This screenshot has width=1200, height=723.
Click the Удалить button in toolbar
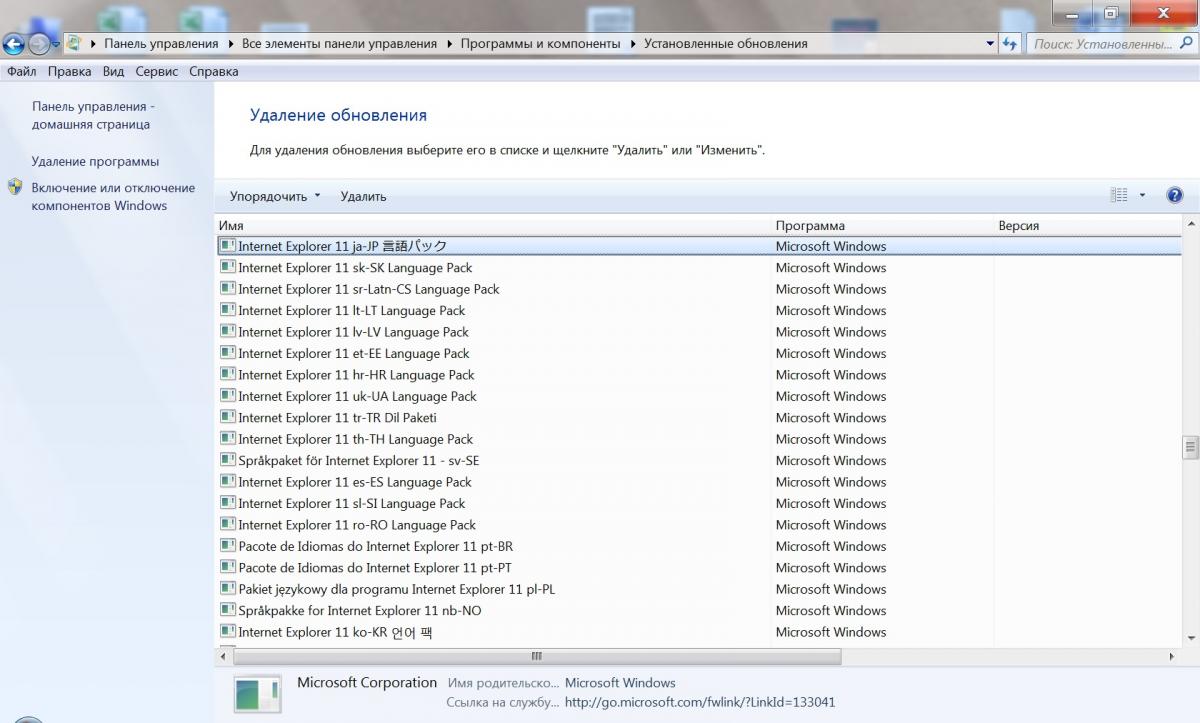tap(363, 197)
